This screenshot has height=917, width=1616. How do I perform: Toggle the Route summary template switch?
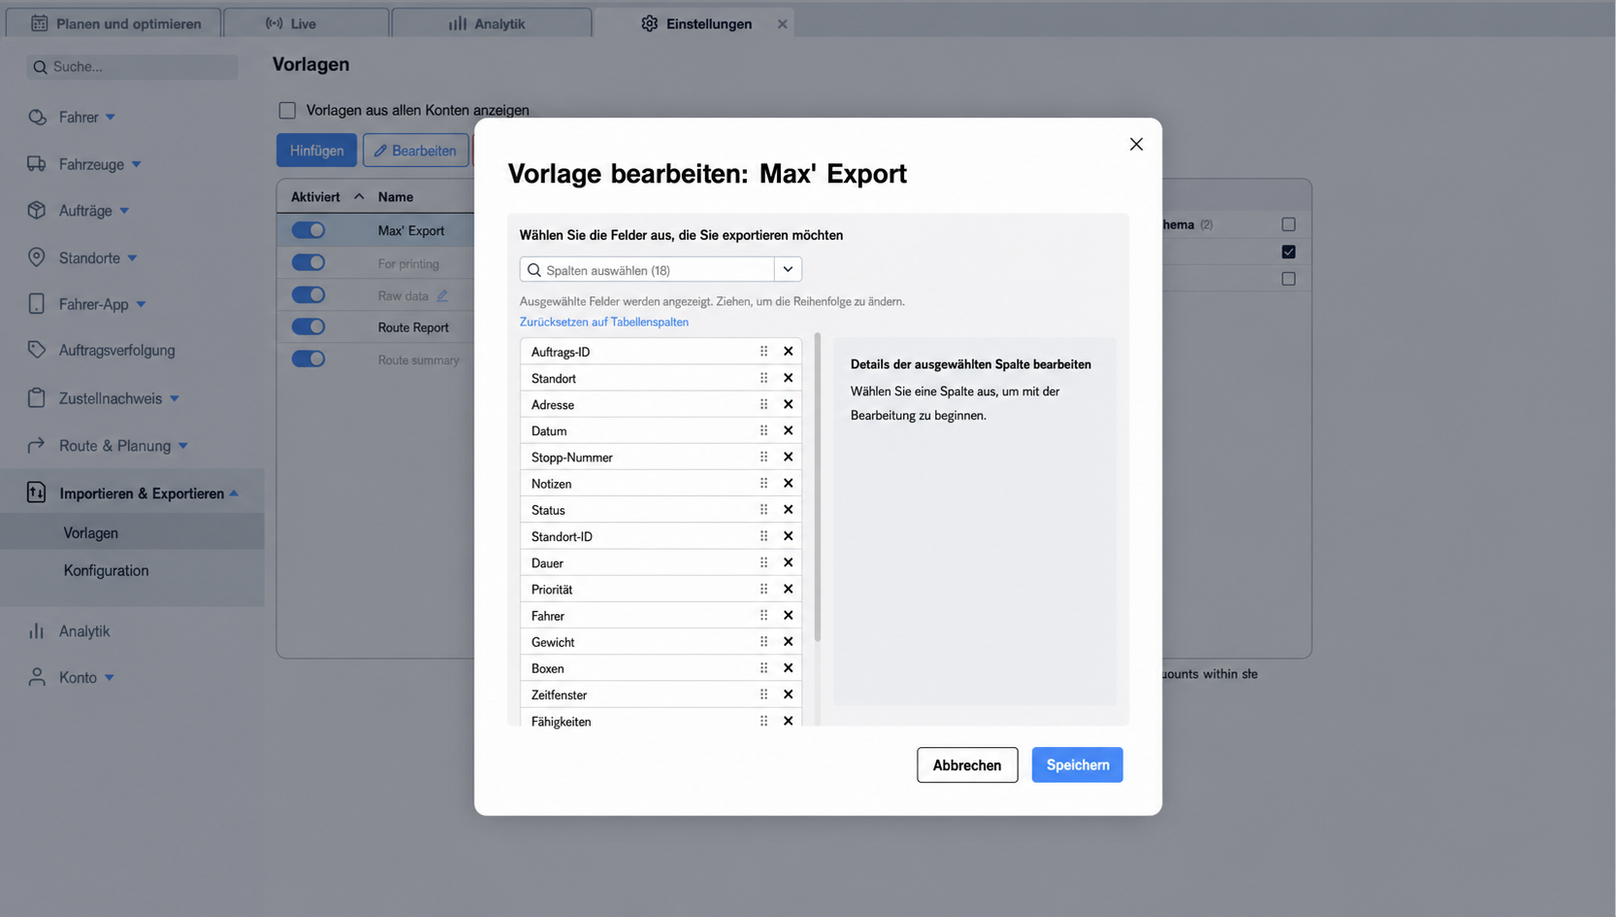[308, 359]
